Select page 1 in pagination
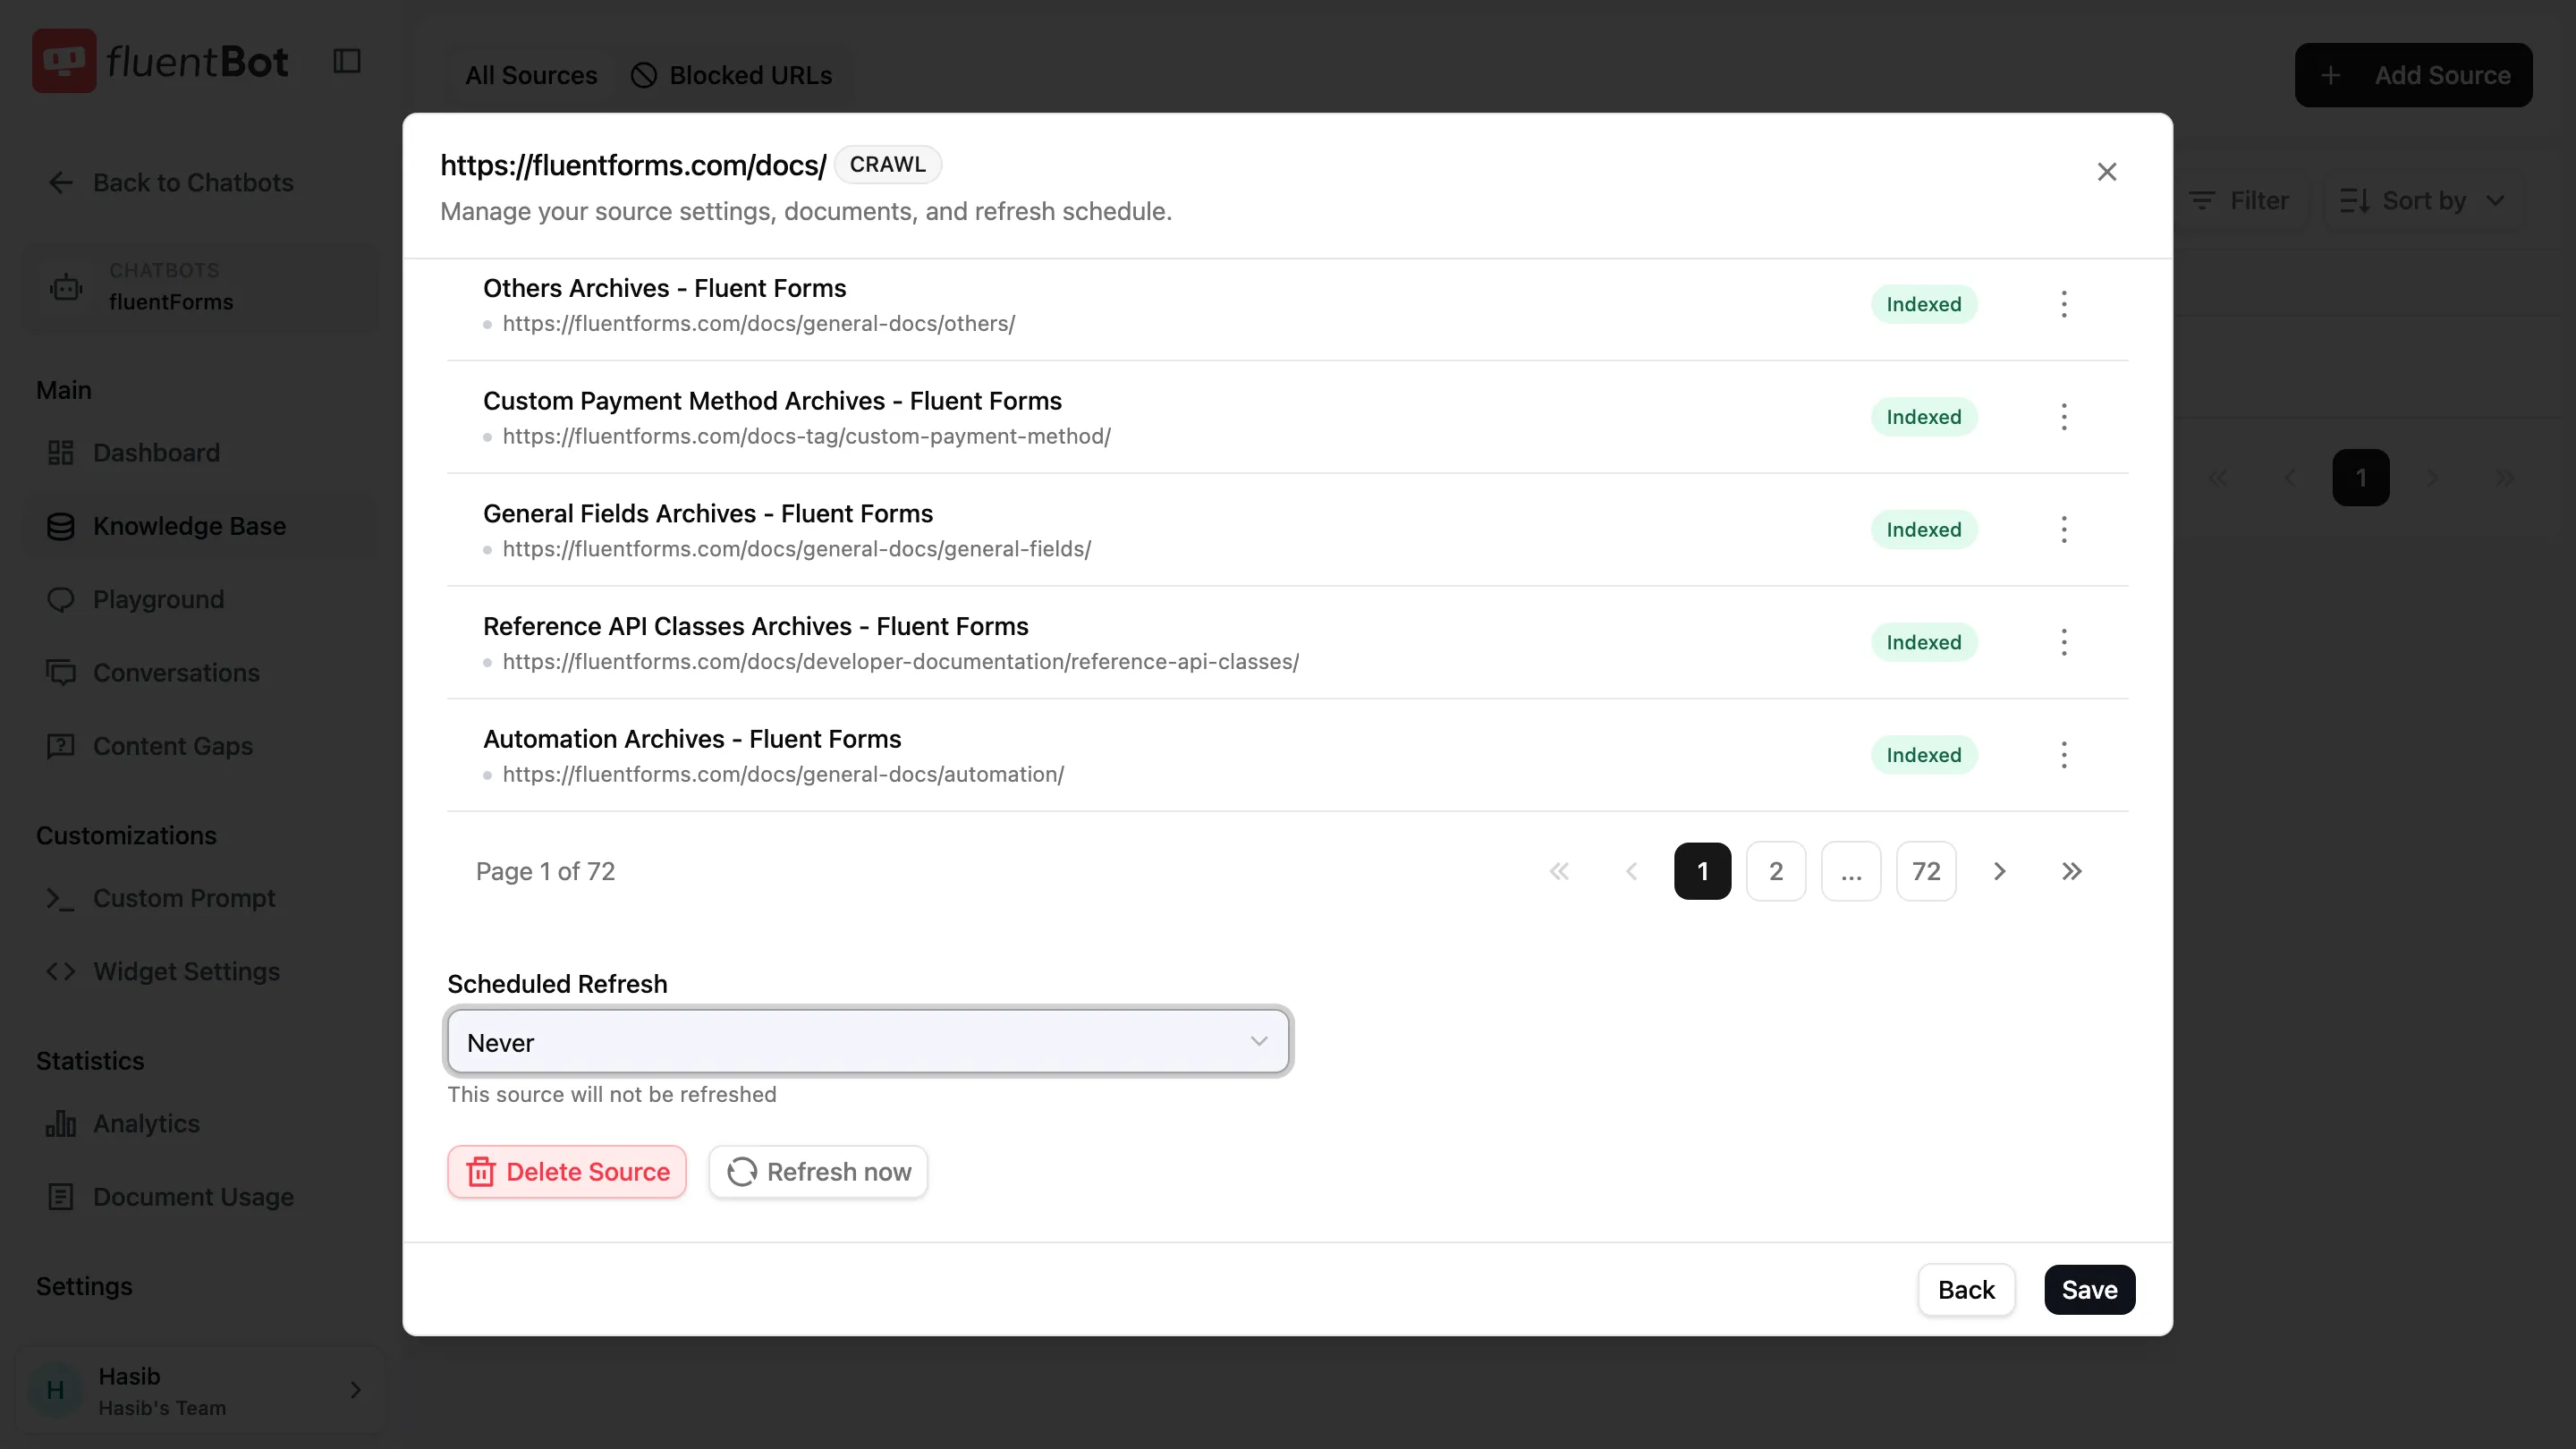2576x1449 pixels. [x=1702, y=871]
